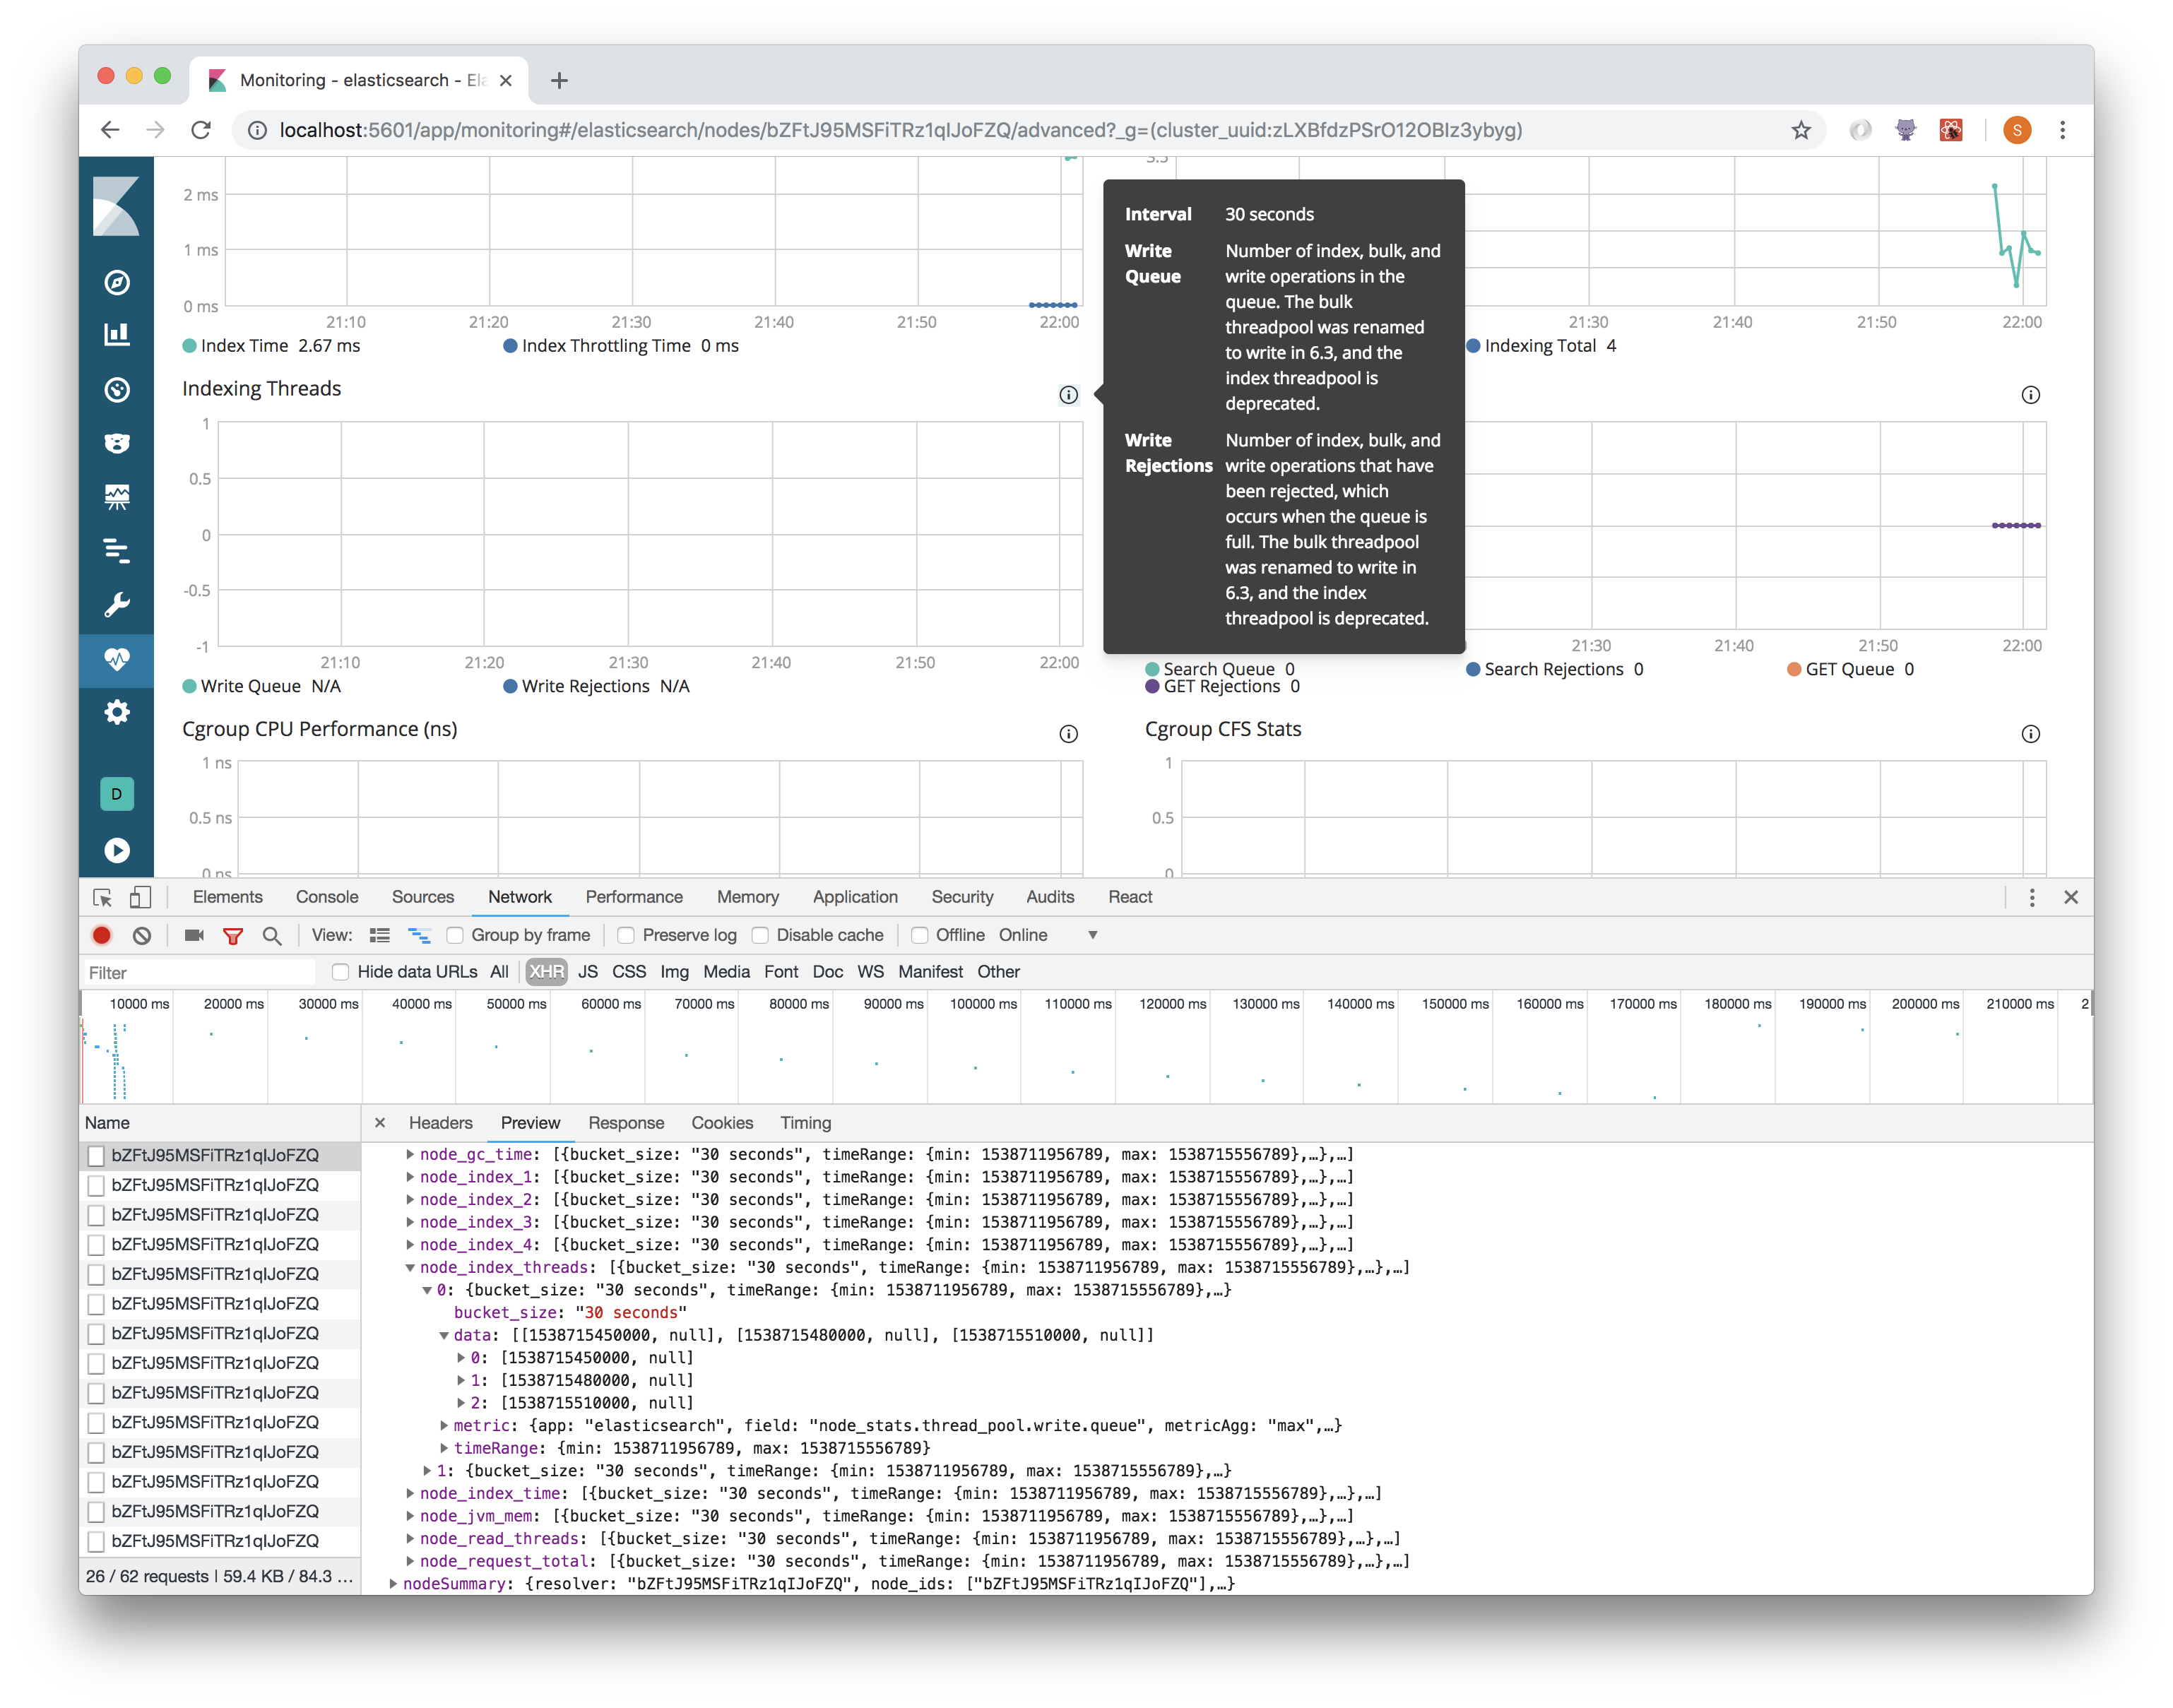Enable Preserve log checkbox
Image resolution: width=2173 pixels, height=1708 pixels.
coord(626,936)
